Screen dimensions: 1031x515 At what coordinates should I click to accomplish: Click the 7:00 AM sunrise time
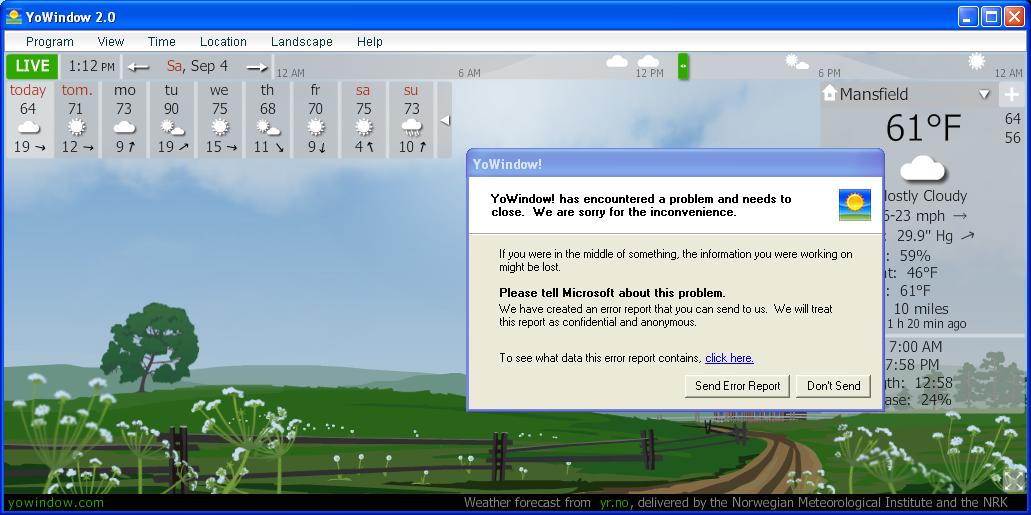(x=915, y=347)
